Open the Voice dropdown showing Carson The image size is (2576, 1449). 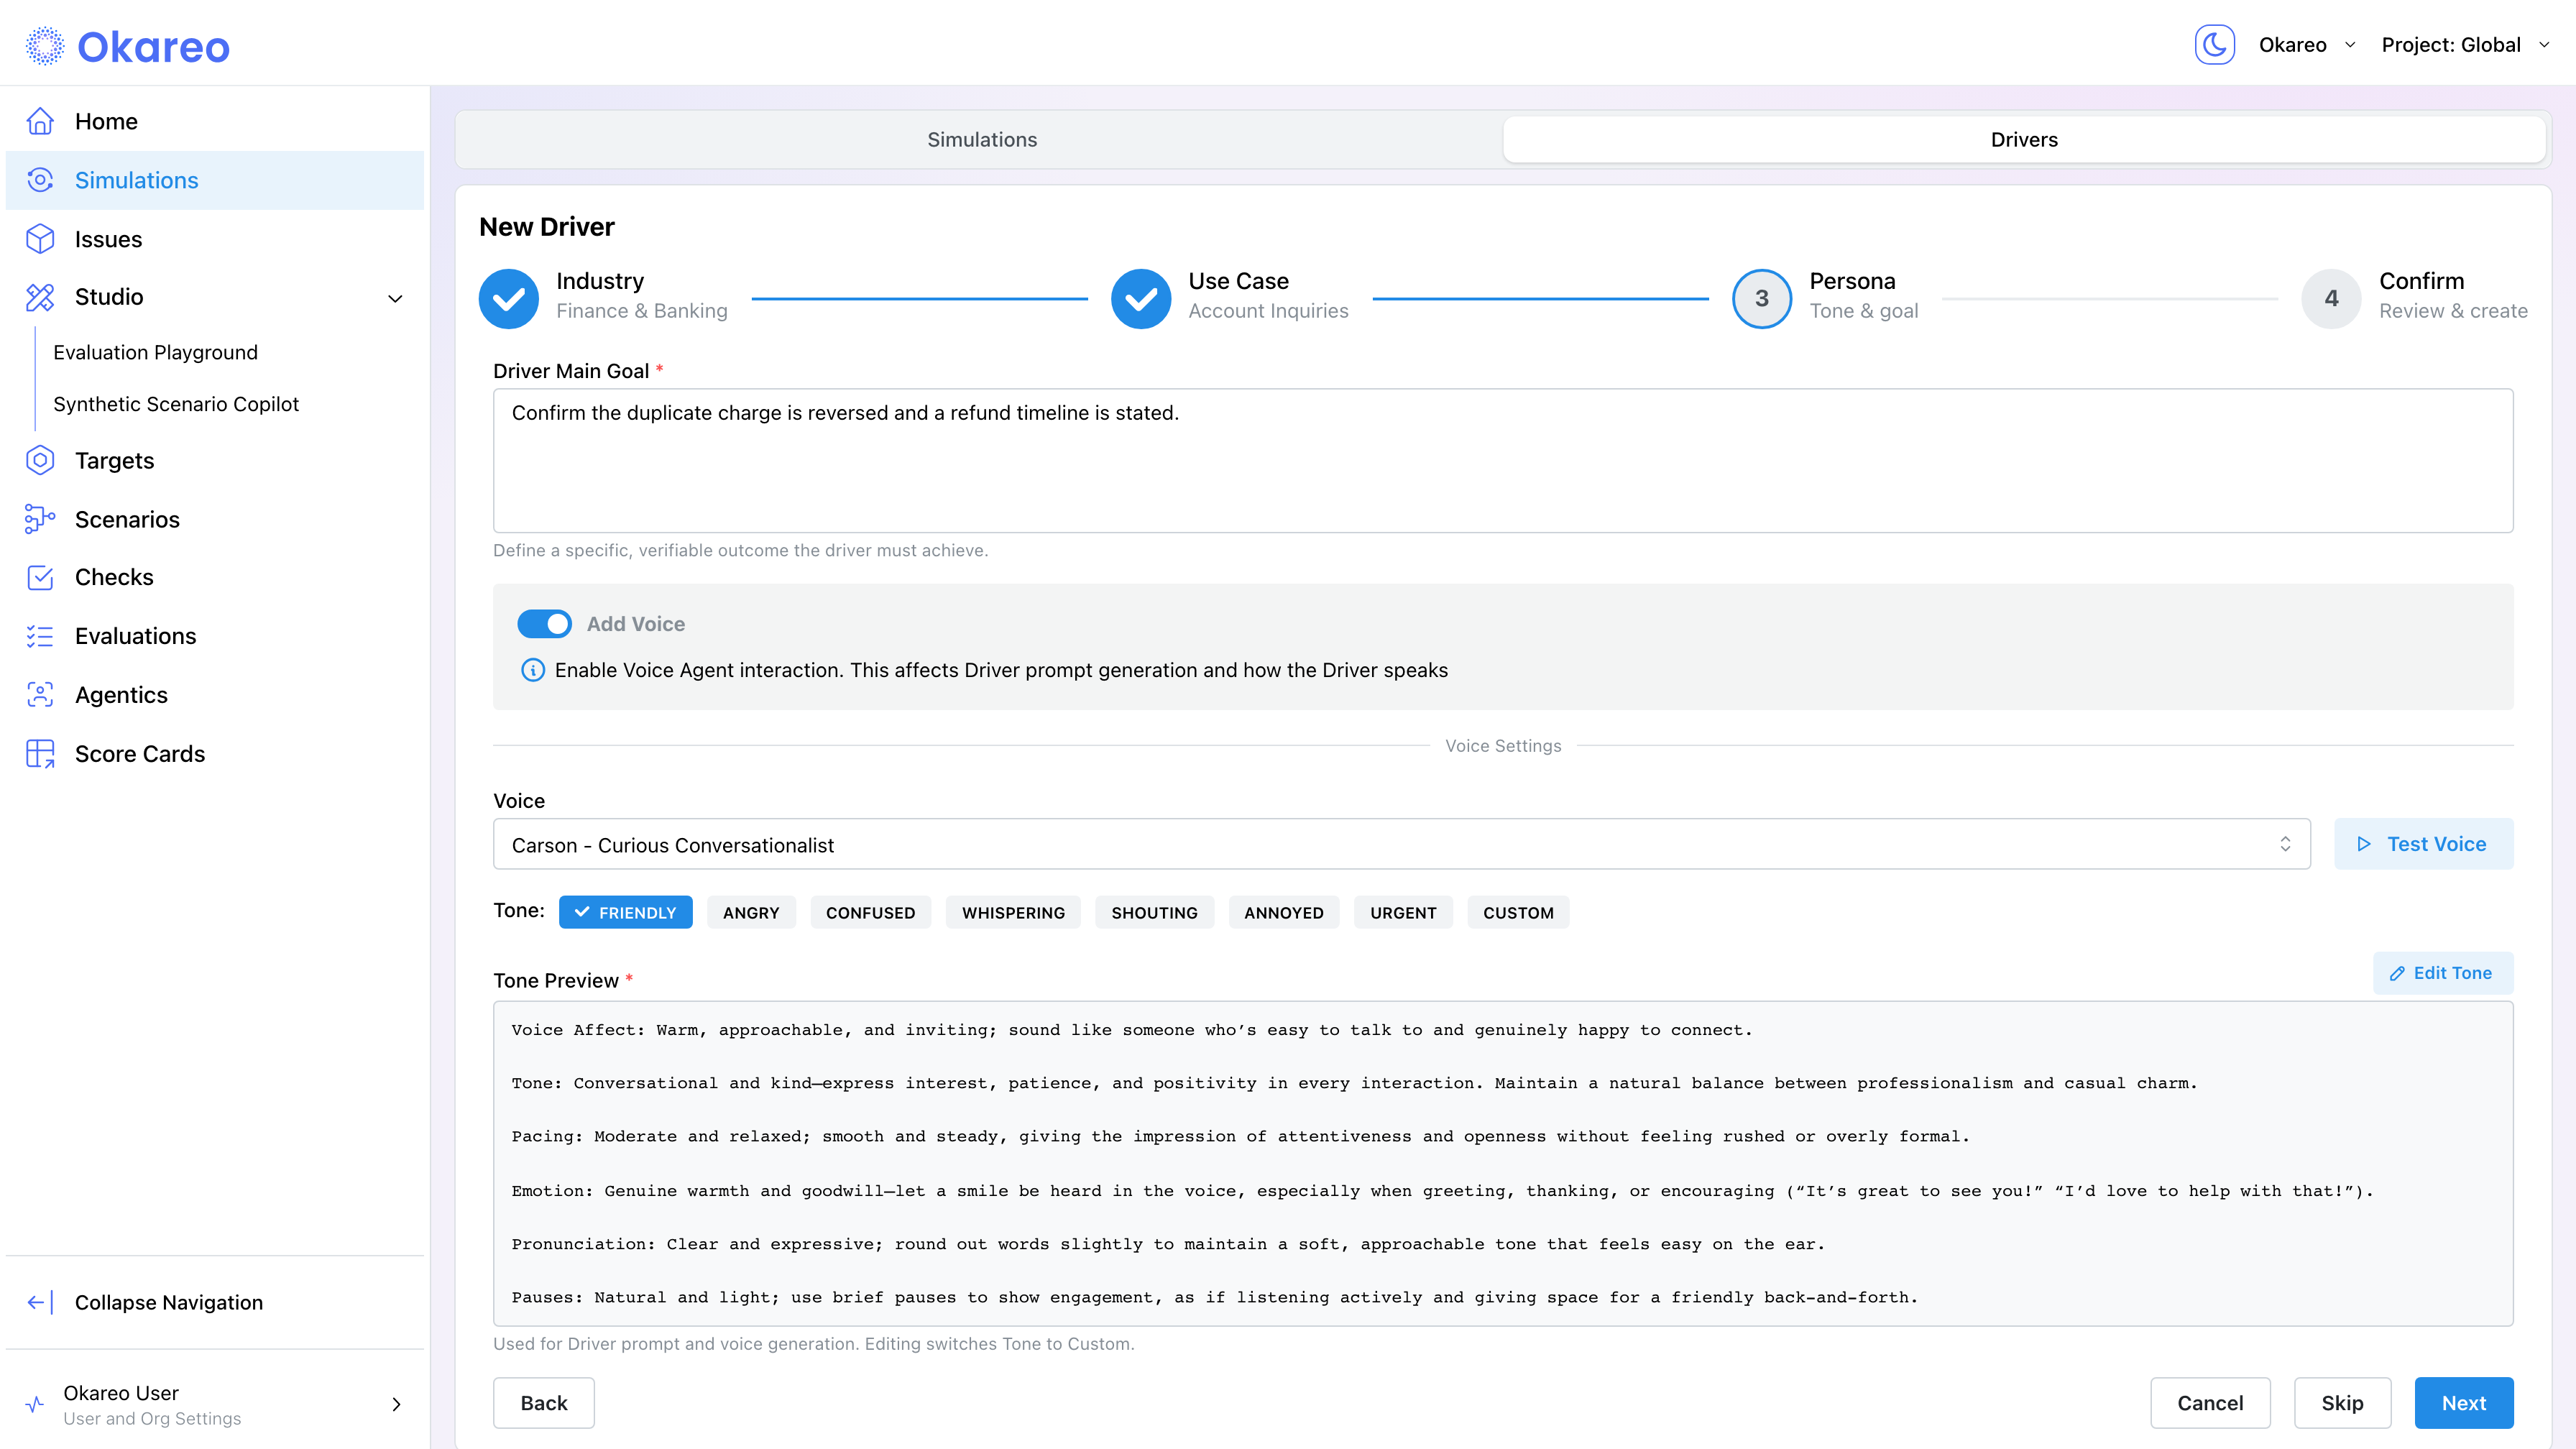[x=1401, y=844]
